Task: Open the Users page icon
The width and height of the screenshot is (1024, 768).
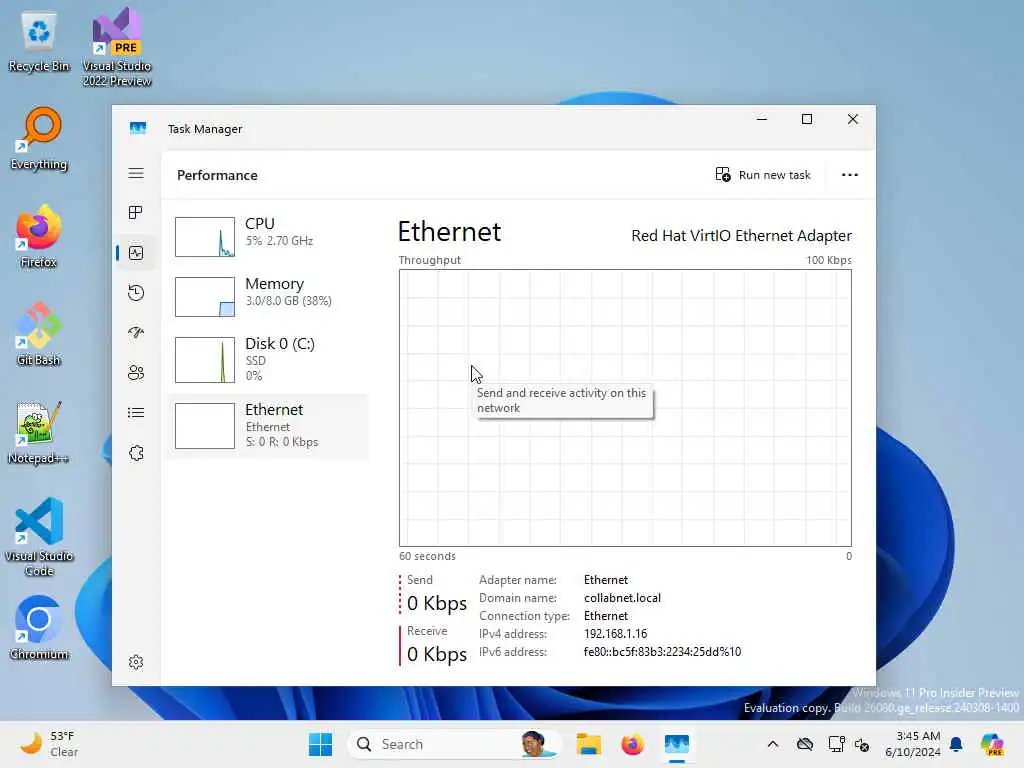Action: click(x=136, y=373)
